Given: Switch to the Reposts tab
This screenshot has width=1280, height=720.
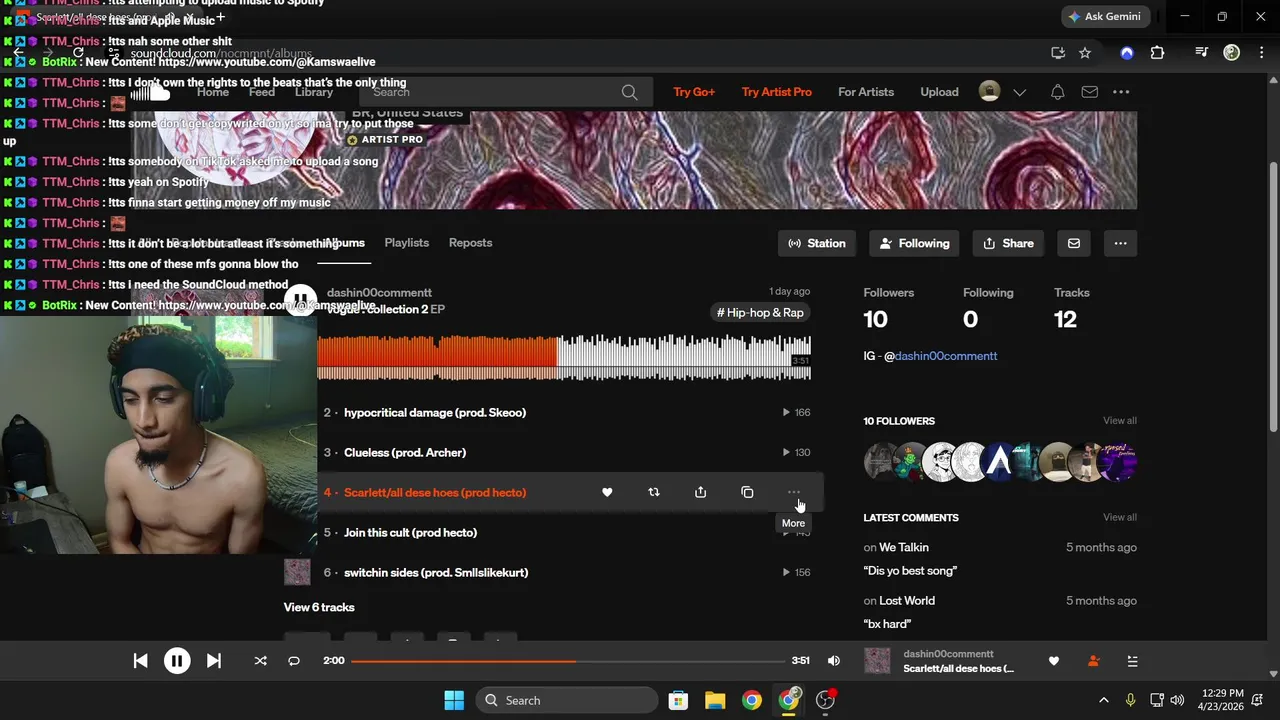Looking at the screenshot, I should [x=470, y=243].
